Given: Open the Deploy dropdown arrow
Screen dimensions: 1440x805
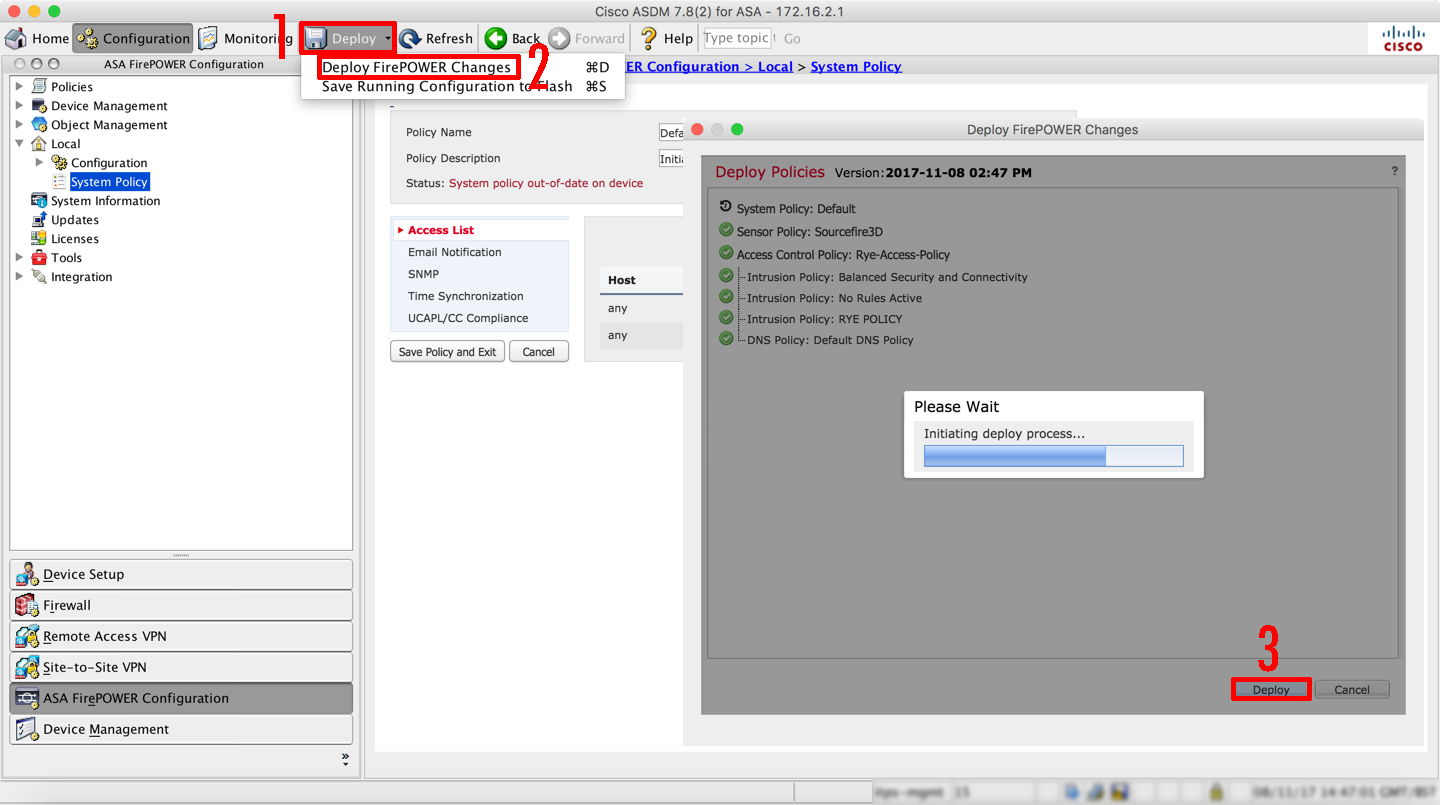Looking at the screenshot, I should tap(387, 39).
